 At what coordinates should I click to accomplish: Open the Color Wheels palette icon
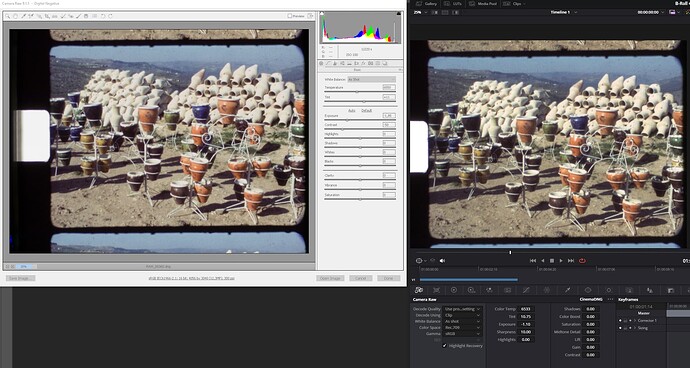[x=454, y=290]
